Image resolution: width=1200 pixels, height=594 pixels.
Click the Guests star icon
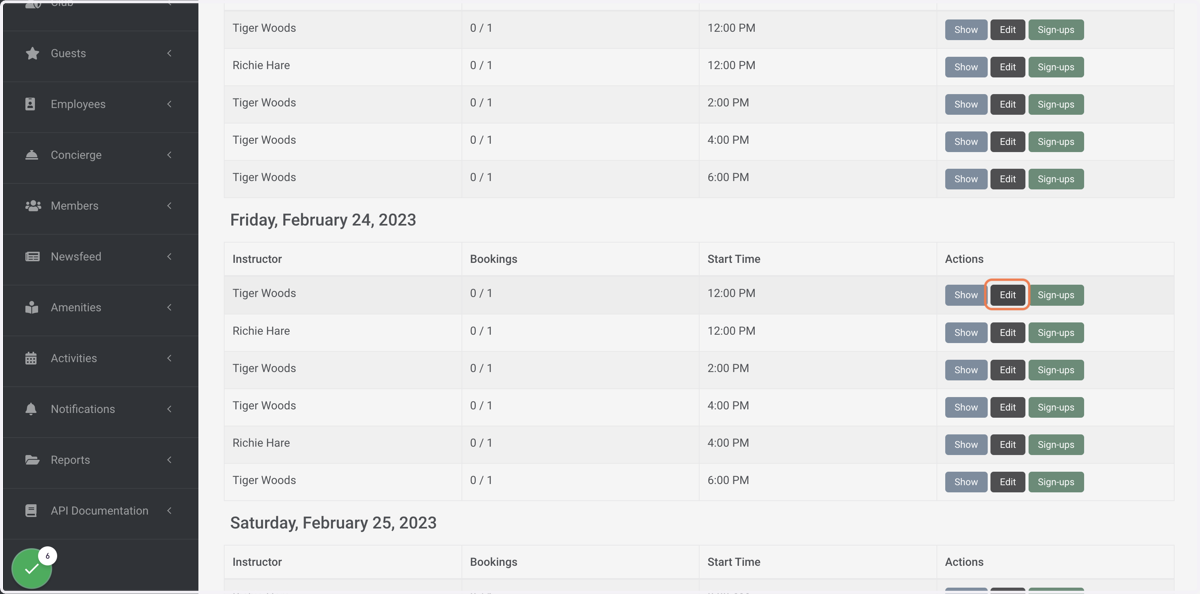pyautogui.click(x=32, y=53)
